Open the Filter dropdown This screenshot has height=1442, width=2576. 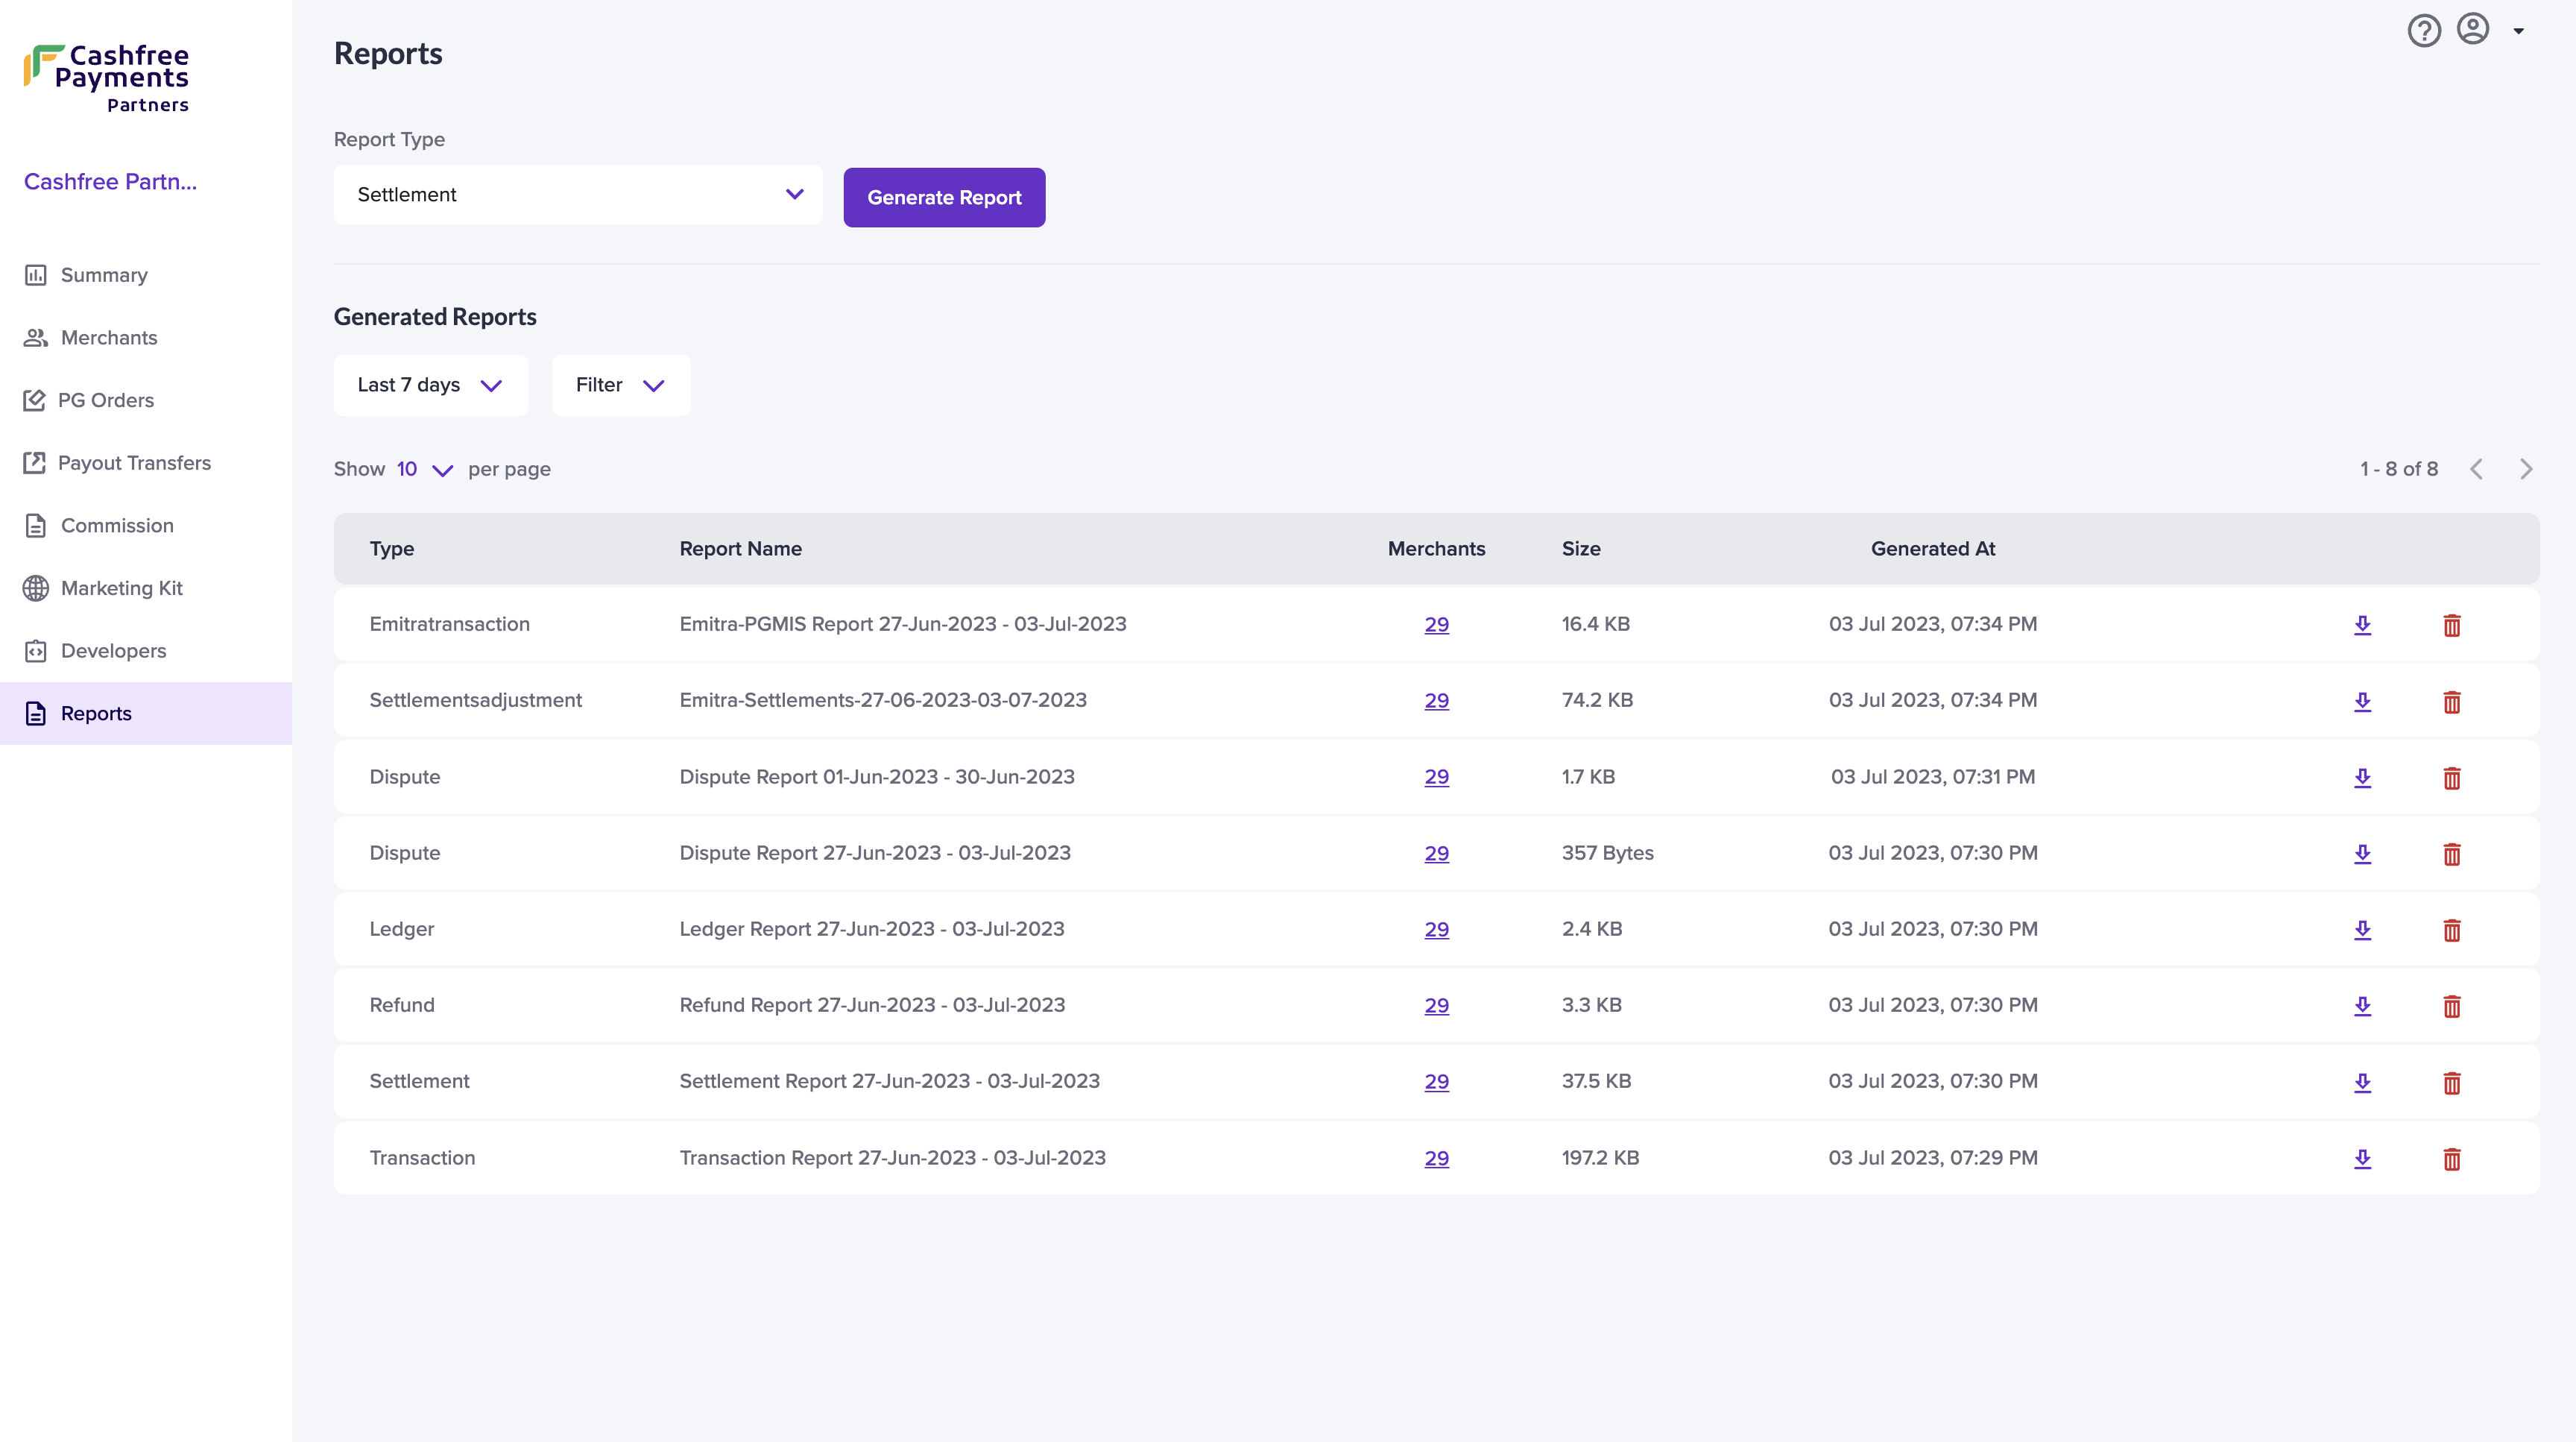[620, 385]
